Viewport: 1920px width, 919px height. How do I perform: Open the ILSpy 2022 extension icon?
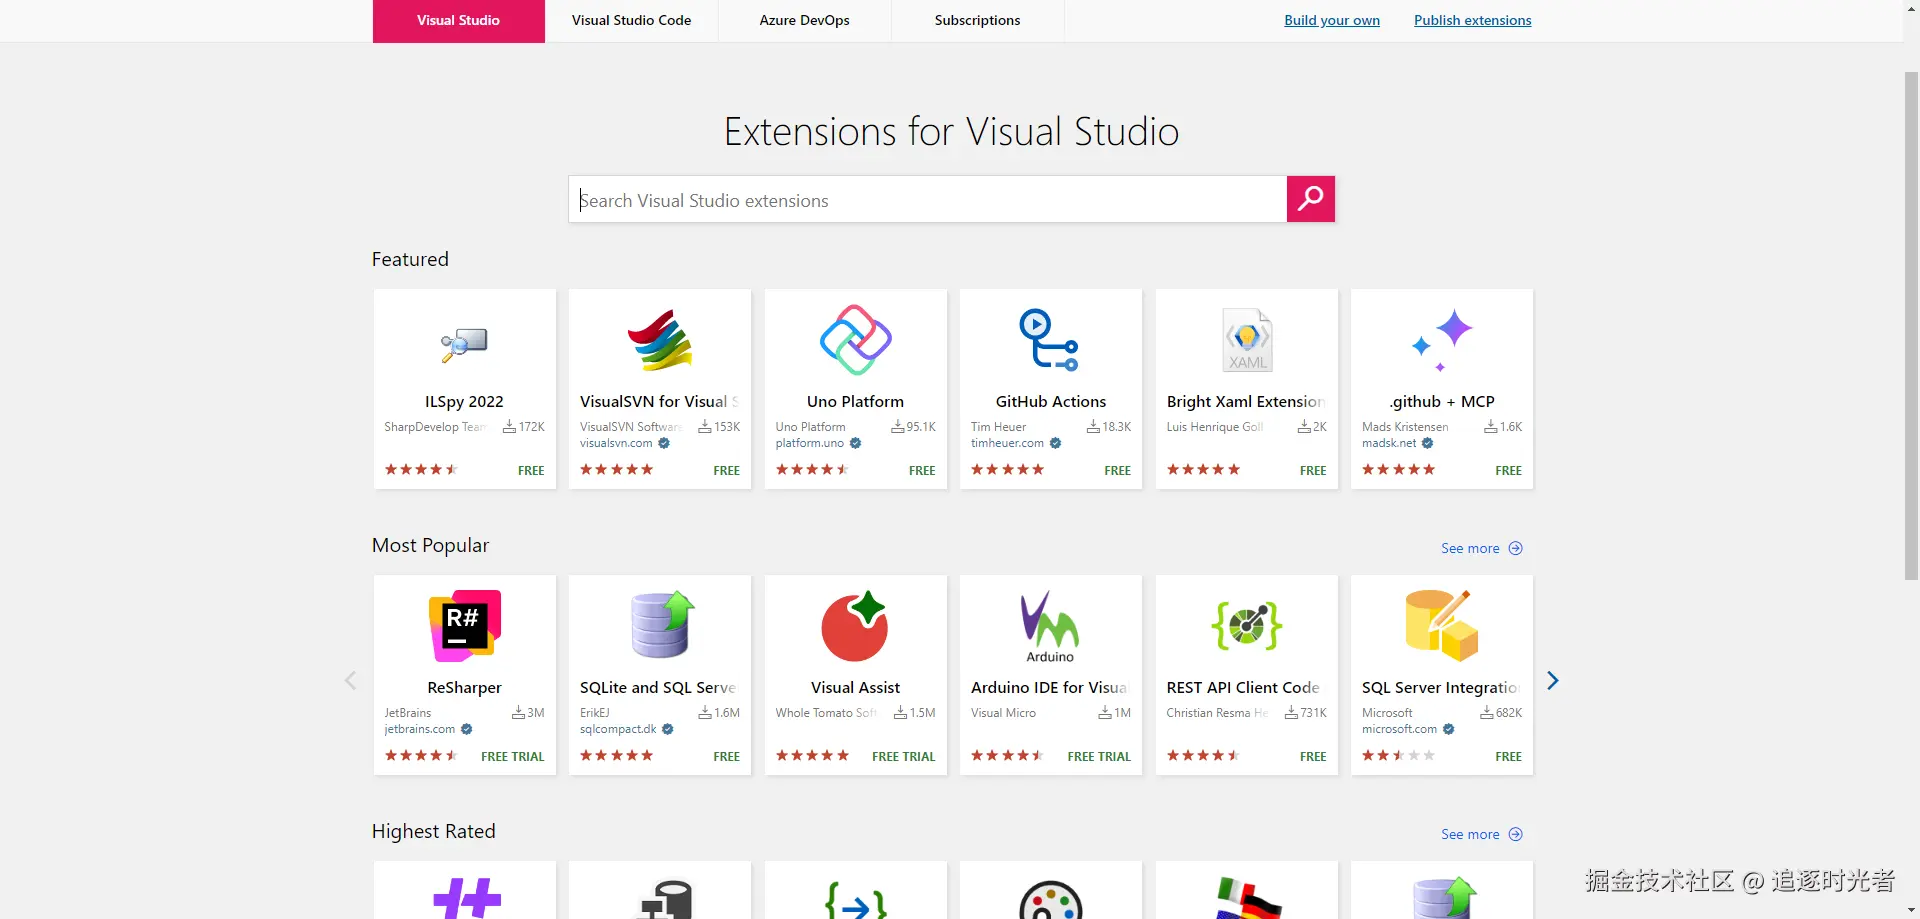(x=464, y=343)
